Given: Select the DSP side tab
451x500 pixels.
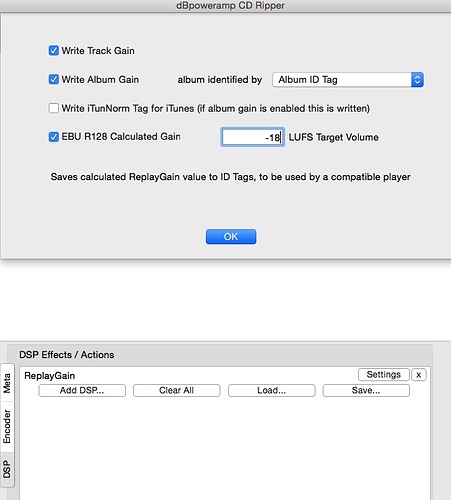Looking at the screenshot, I should tap(7, 469).
